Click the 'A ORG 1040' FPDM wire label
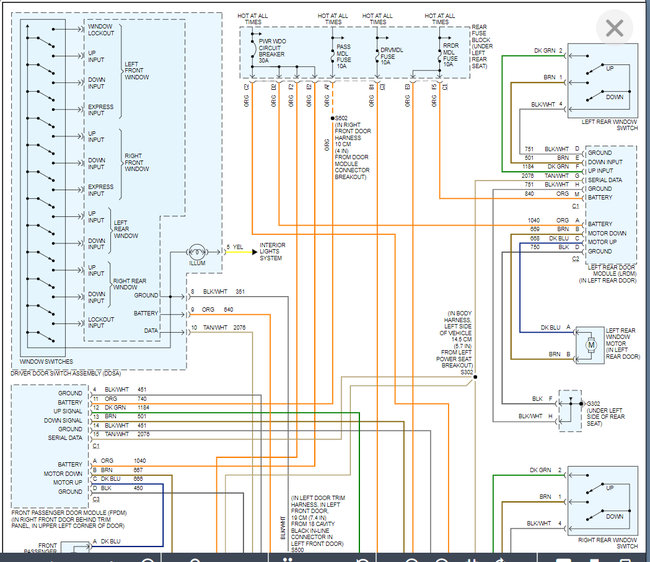 120,461
